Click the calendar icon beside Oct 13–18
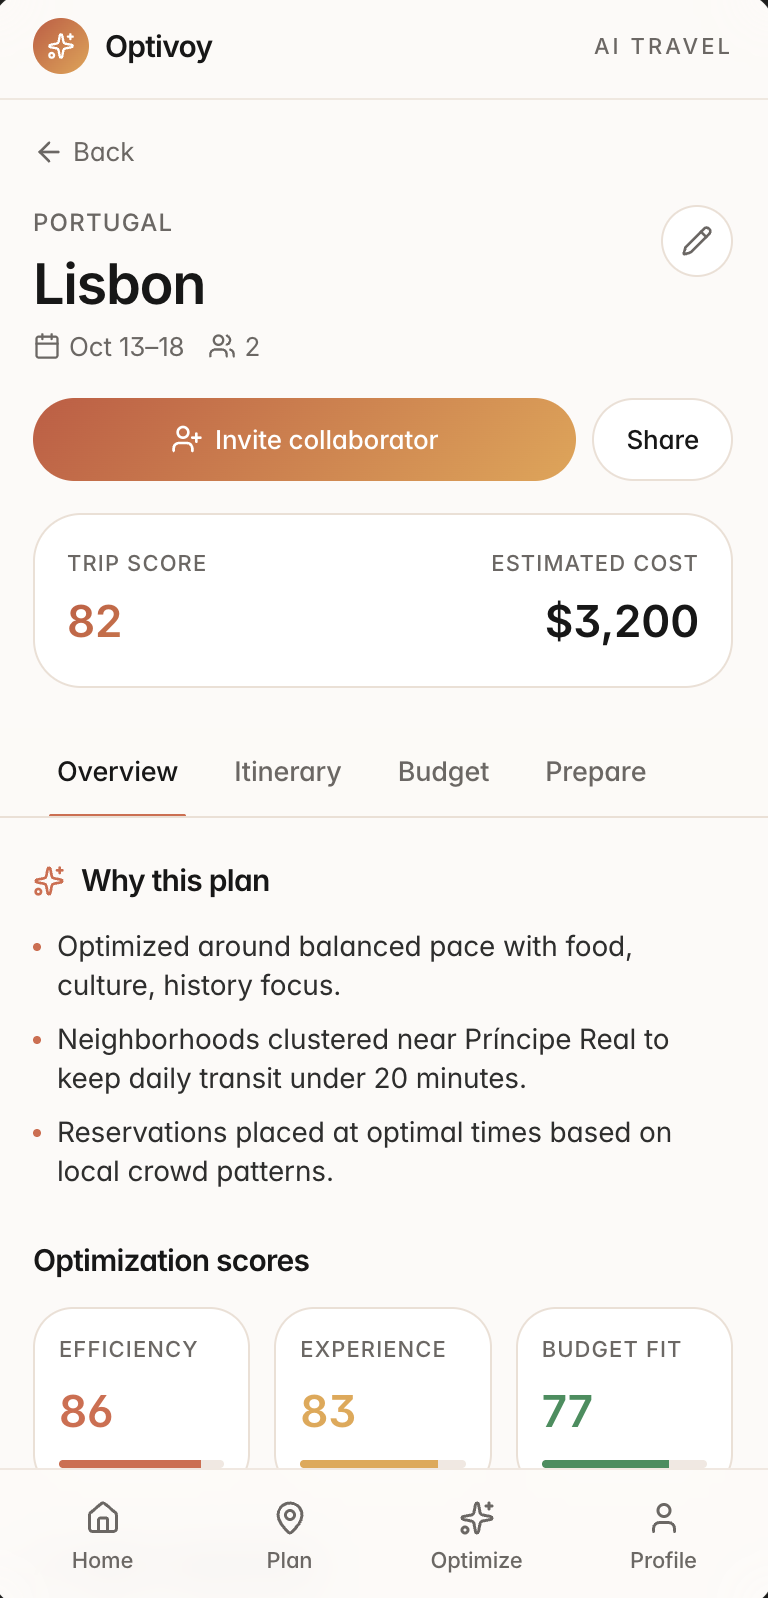This screenshot has width=768, height=1598. pyautogui.click(x=47, y=347)
